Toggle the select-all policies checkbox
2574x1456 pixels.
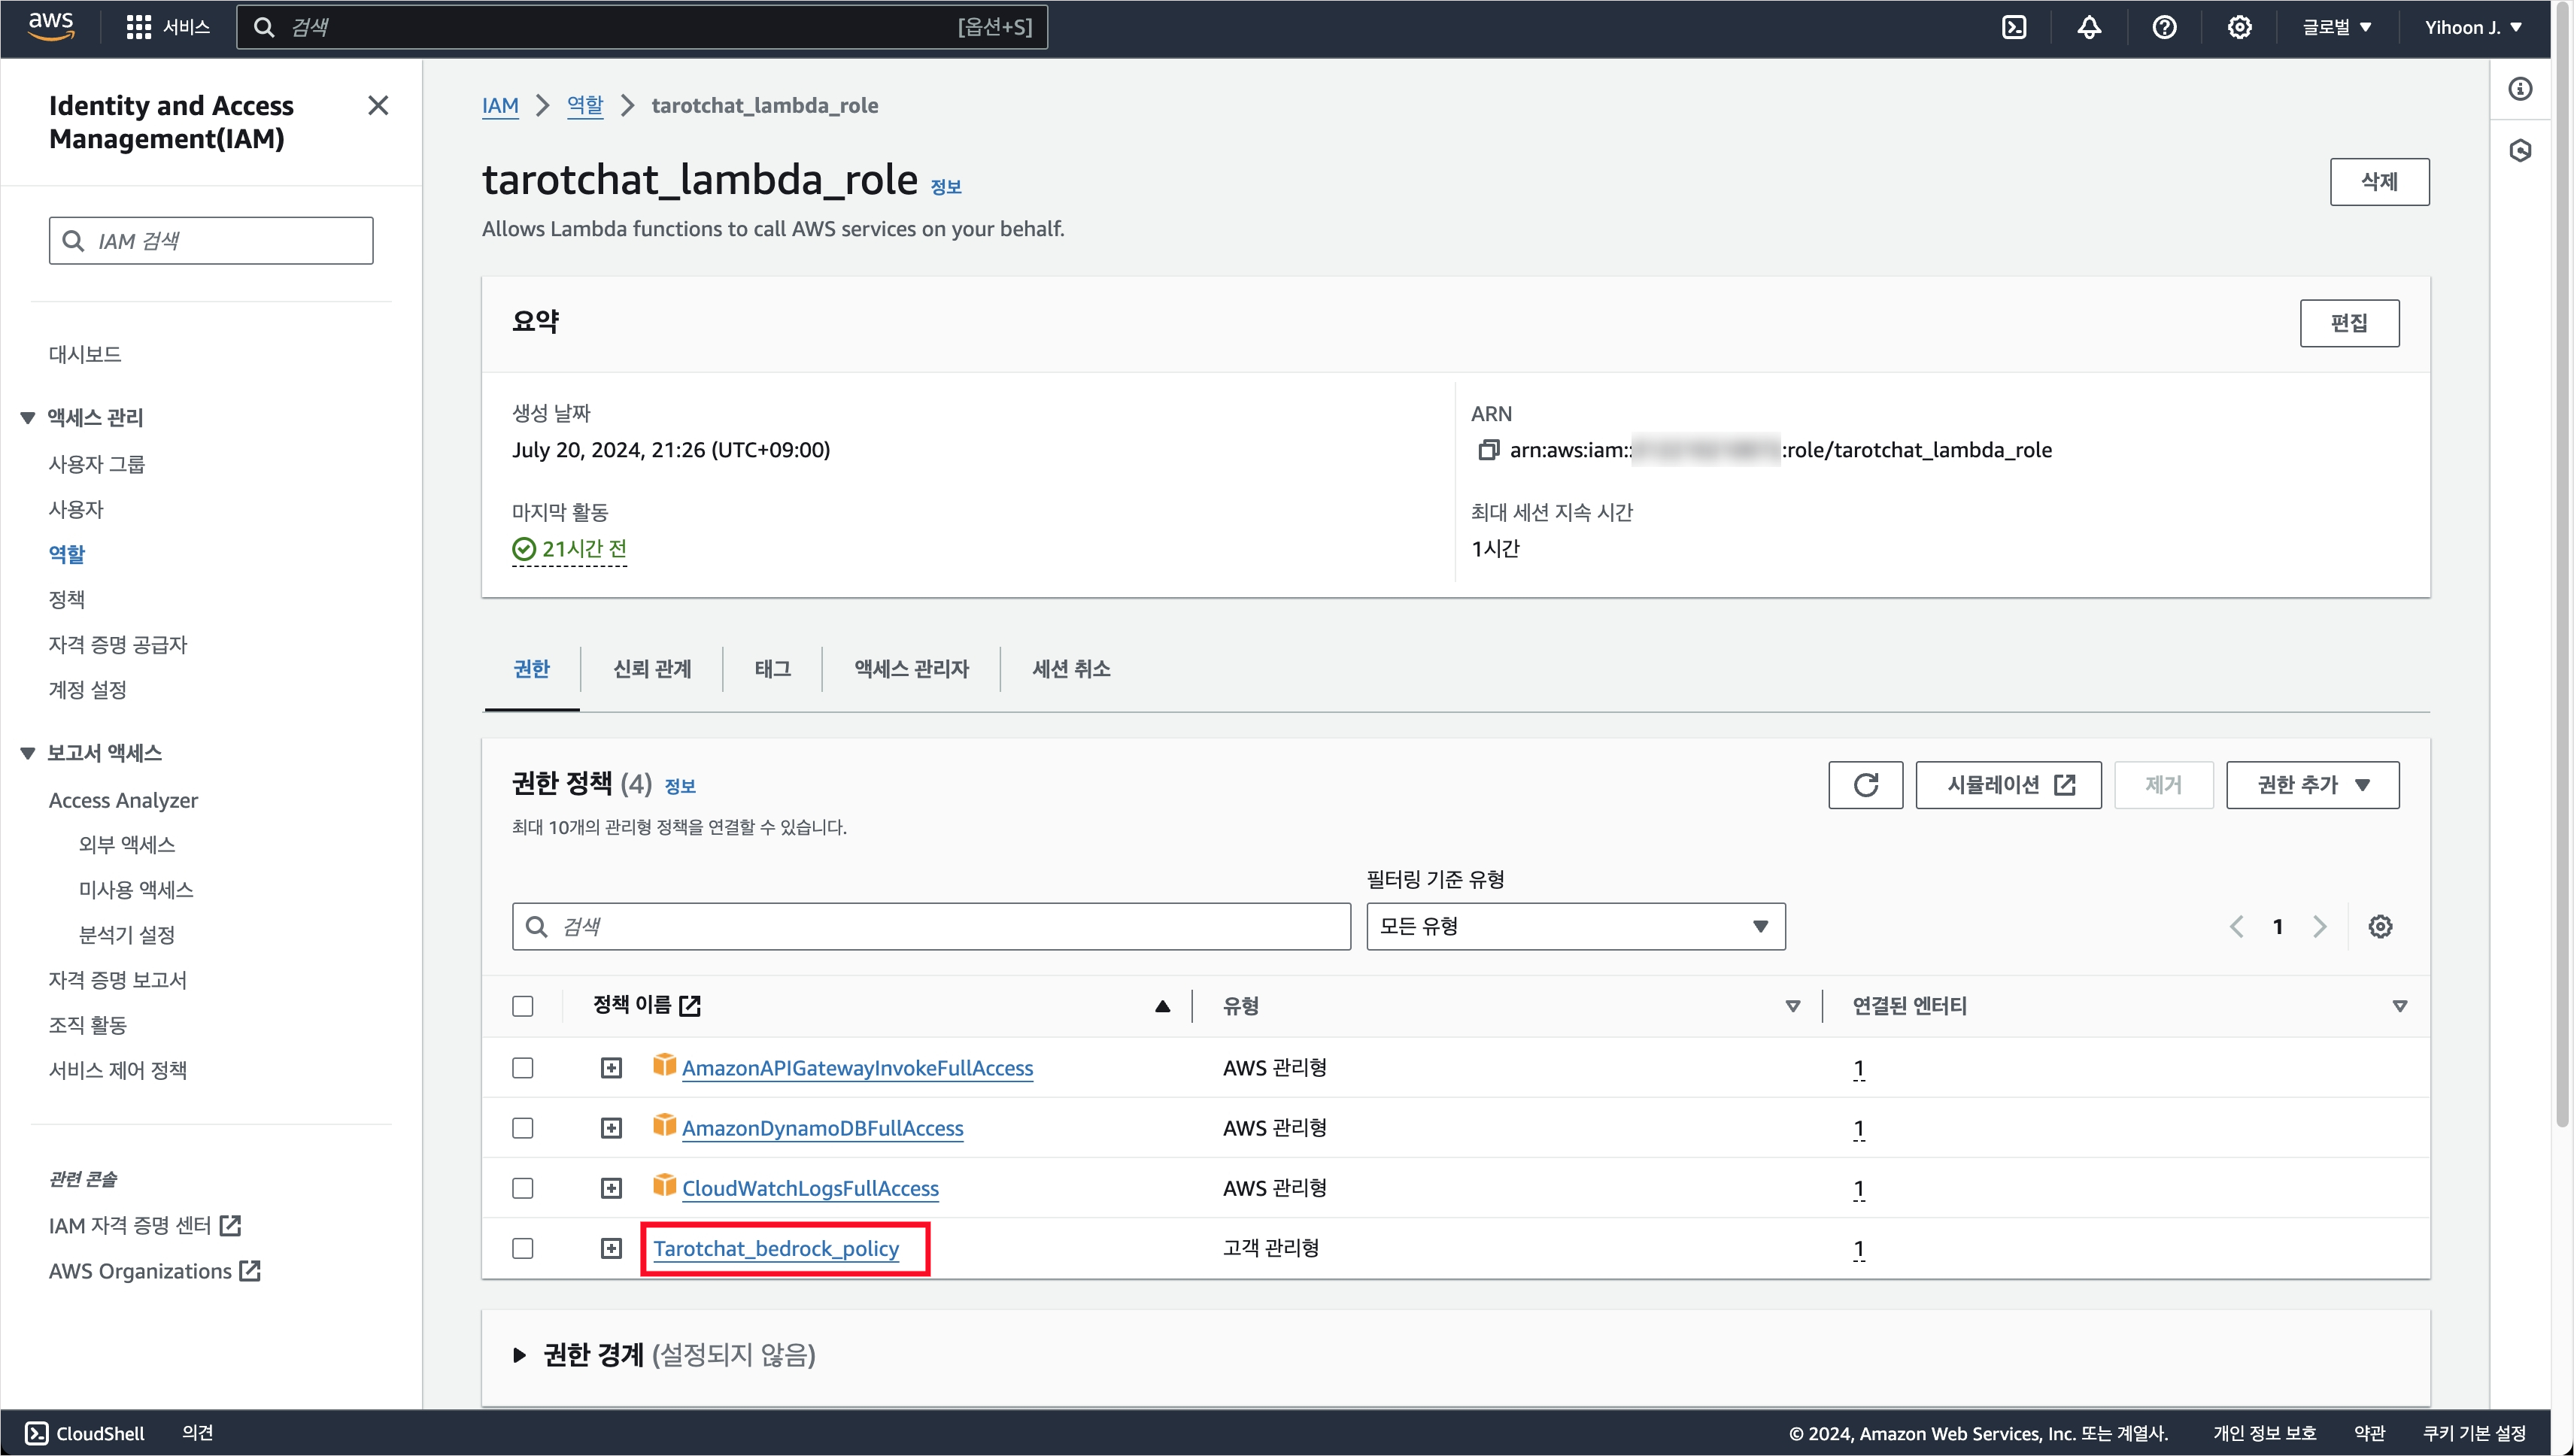(x=523, y=1006)
